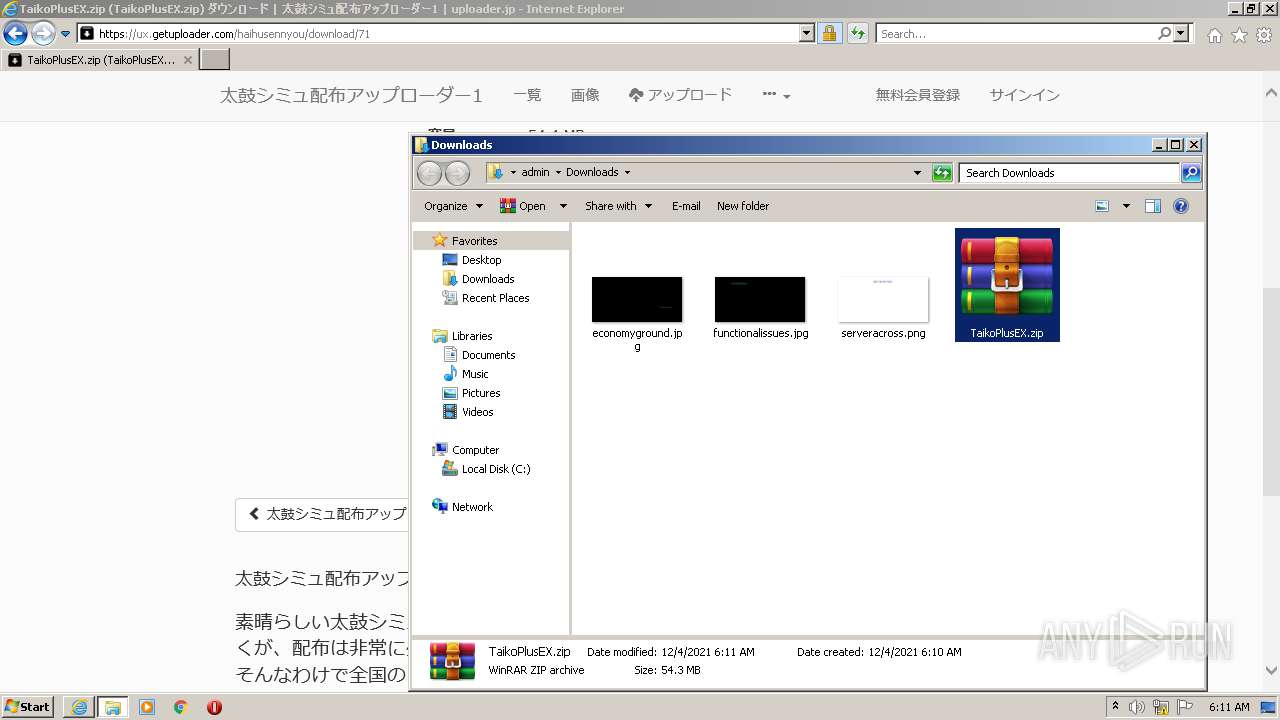
Task: Open the Share with menu
Action: [x=618, y=206]
